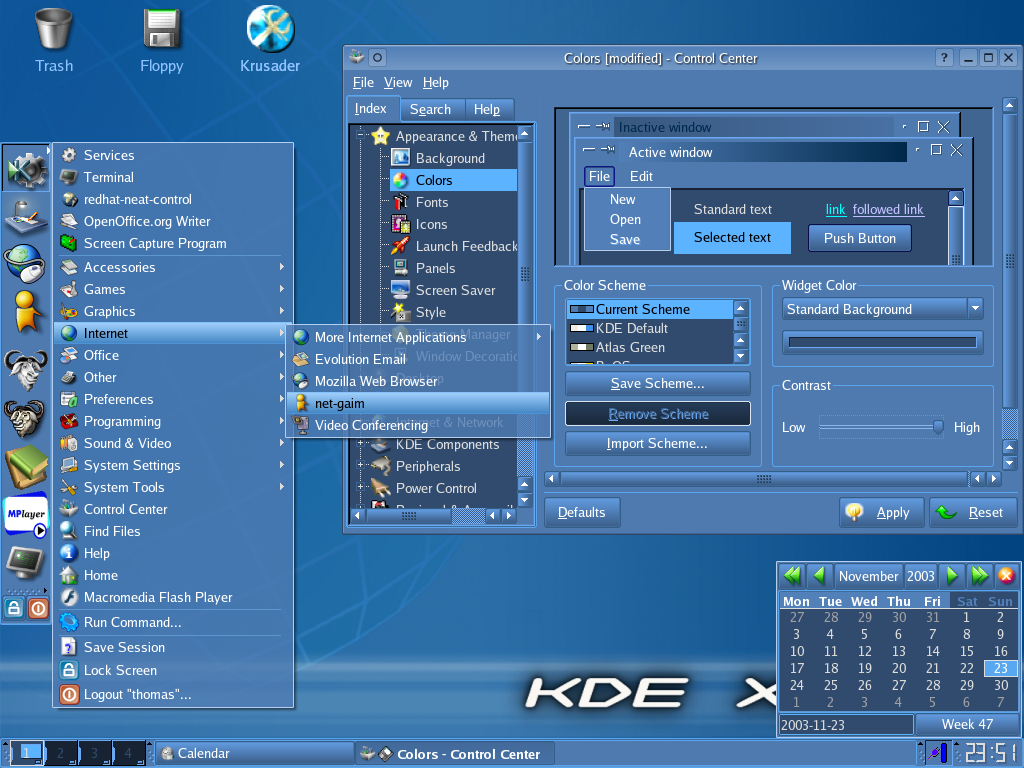This screenshot has width=1024, height=768.
Task: Switch to the Help tab
Action: [487, 109]
